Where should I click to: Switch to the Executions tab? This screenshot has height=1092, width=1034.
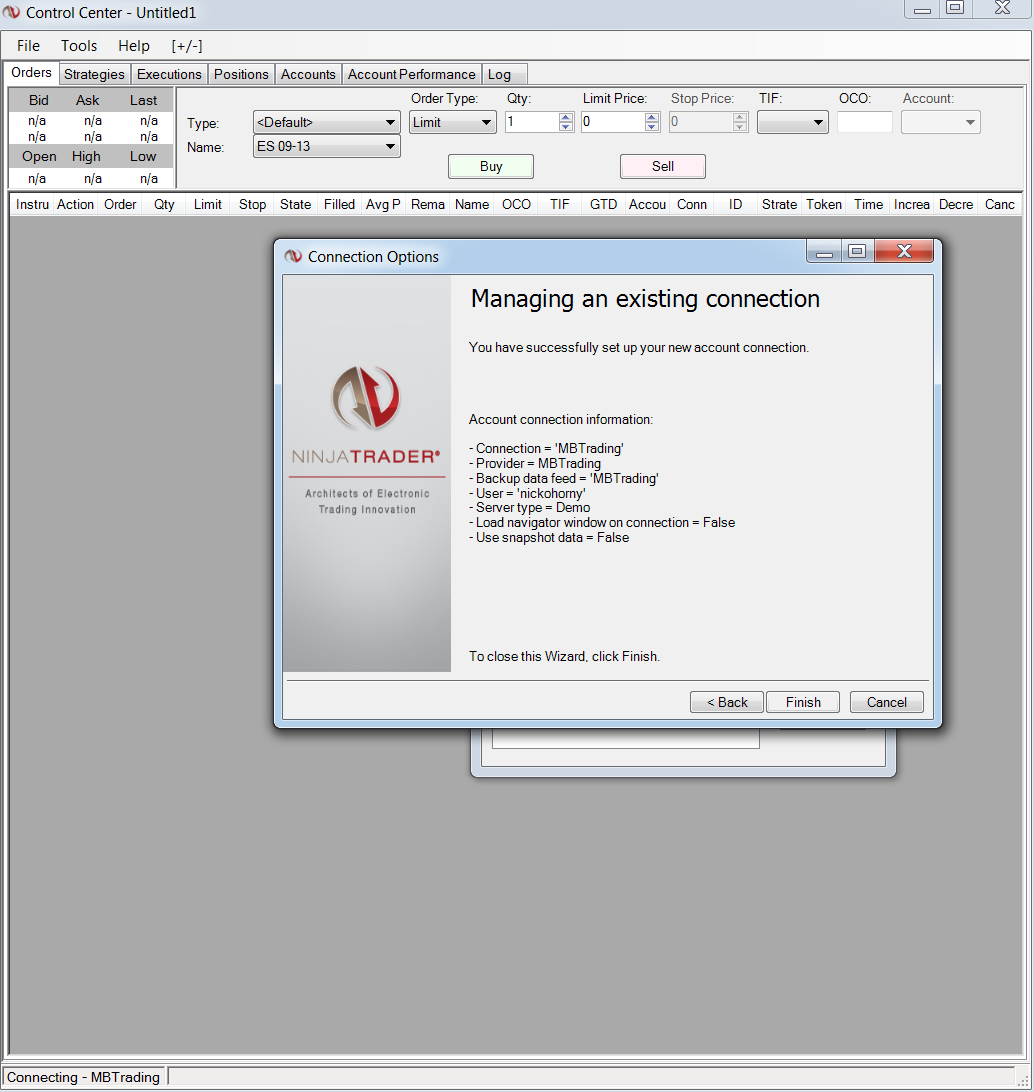pyautogui.click(x=169, y=74)
